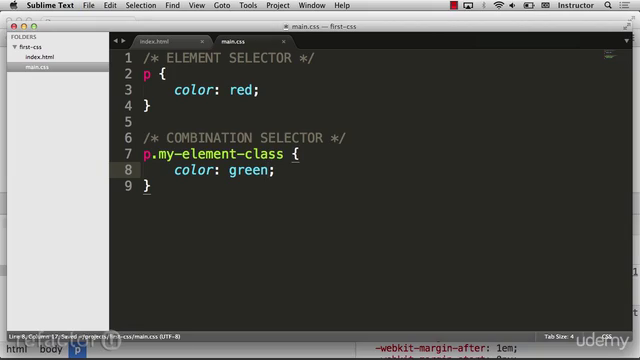
Task: Click the battery status icon
Action: (529, 5)
